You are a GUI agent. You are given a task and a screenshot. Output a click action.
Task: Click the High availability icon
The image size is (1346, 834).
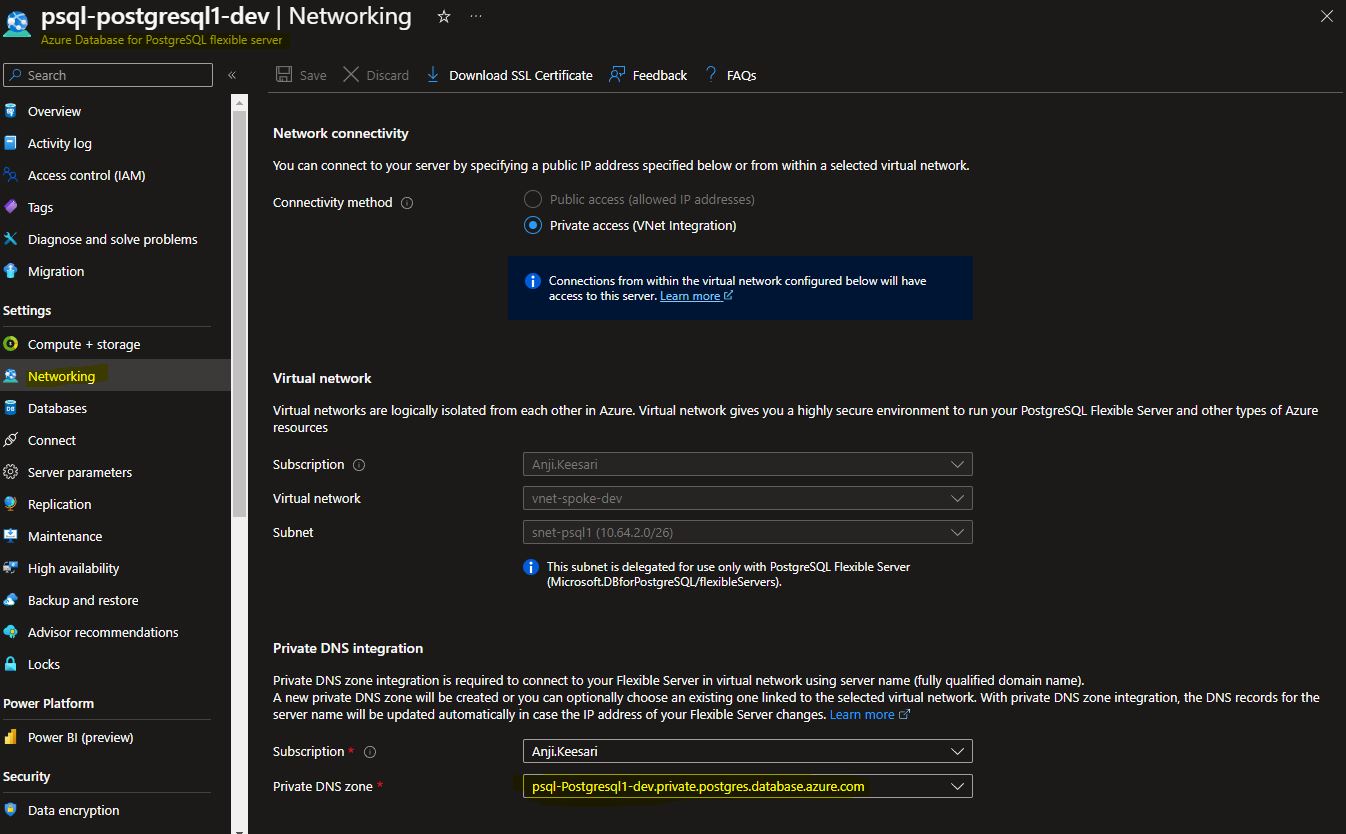click(11, 568)
